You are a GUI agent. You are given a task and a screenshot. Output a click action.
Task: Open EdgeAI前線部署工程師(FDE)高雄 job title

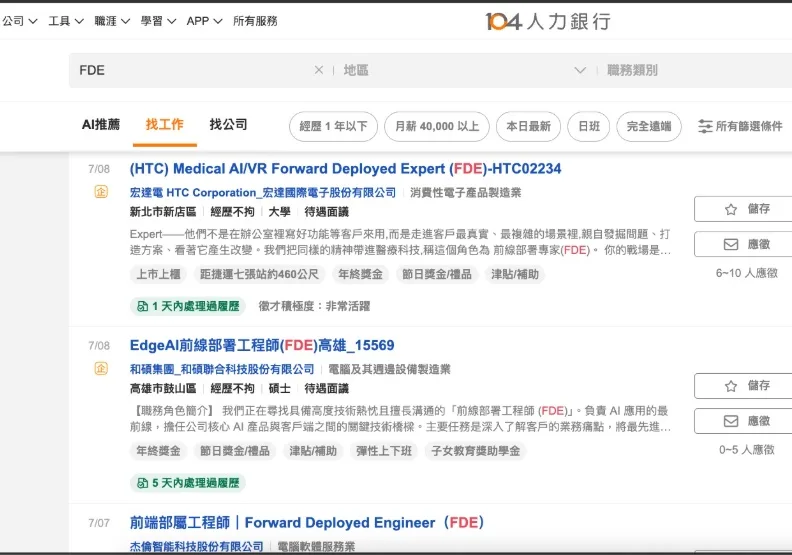(x=262, y=345)
